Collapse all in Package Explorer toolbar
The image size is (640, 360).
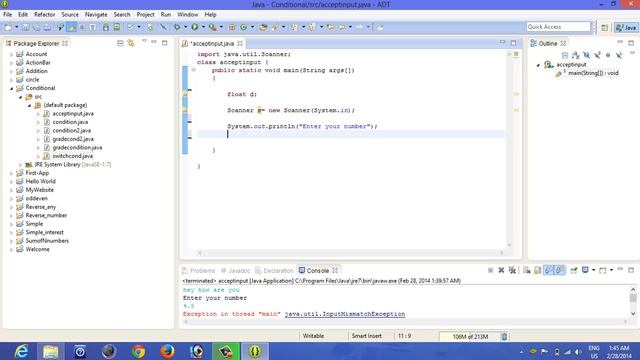(120, 43)
